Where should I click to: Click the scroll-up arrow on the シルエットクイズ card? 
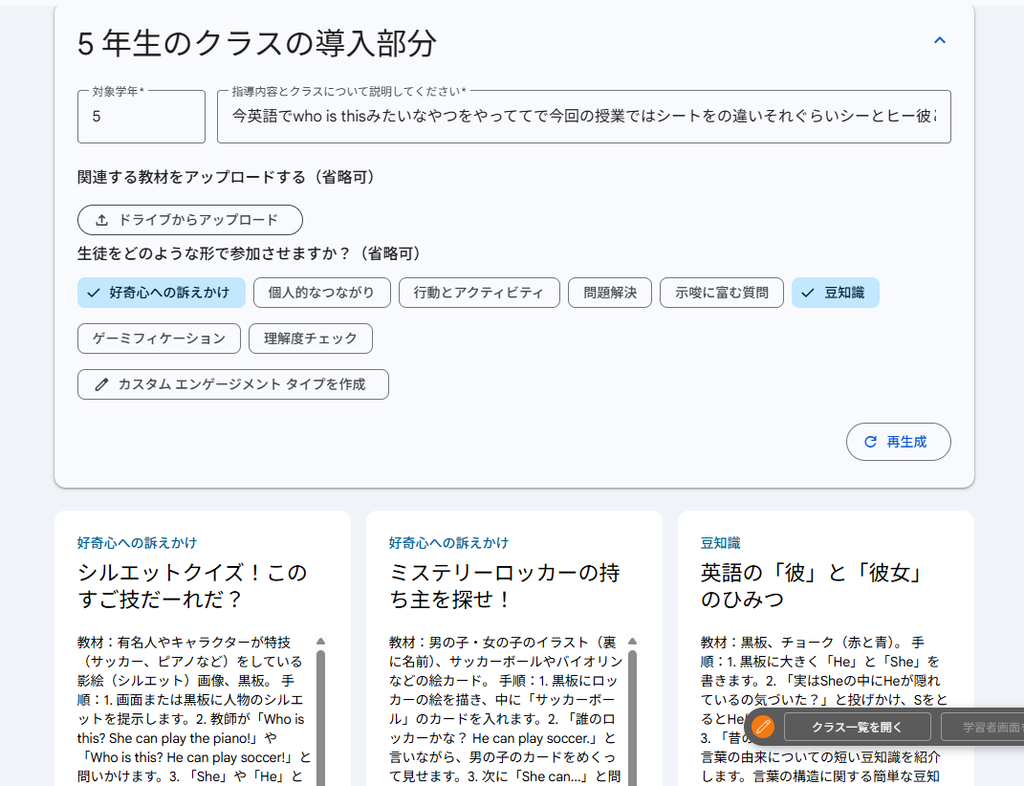(321, 641)
